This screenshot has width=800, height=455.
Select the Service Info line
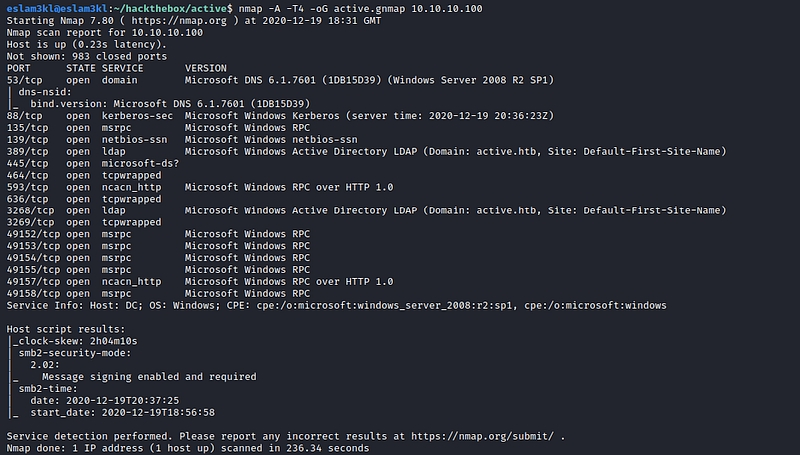342,305
